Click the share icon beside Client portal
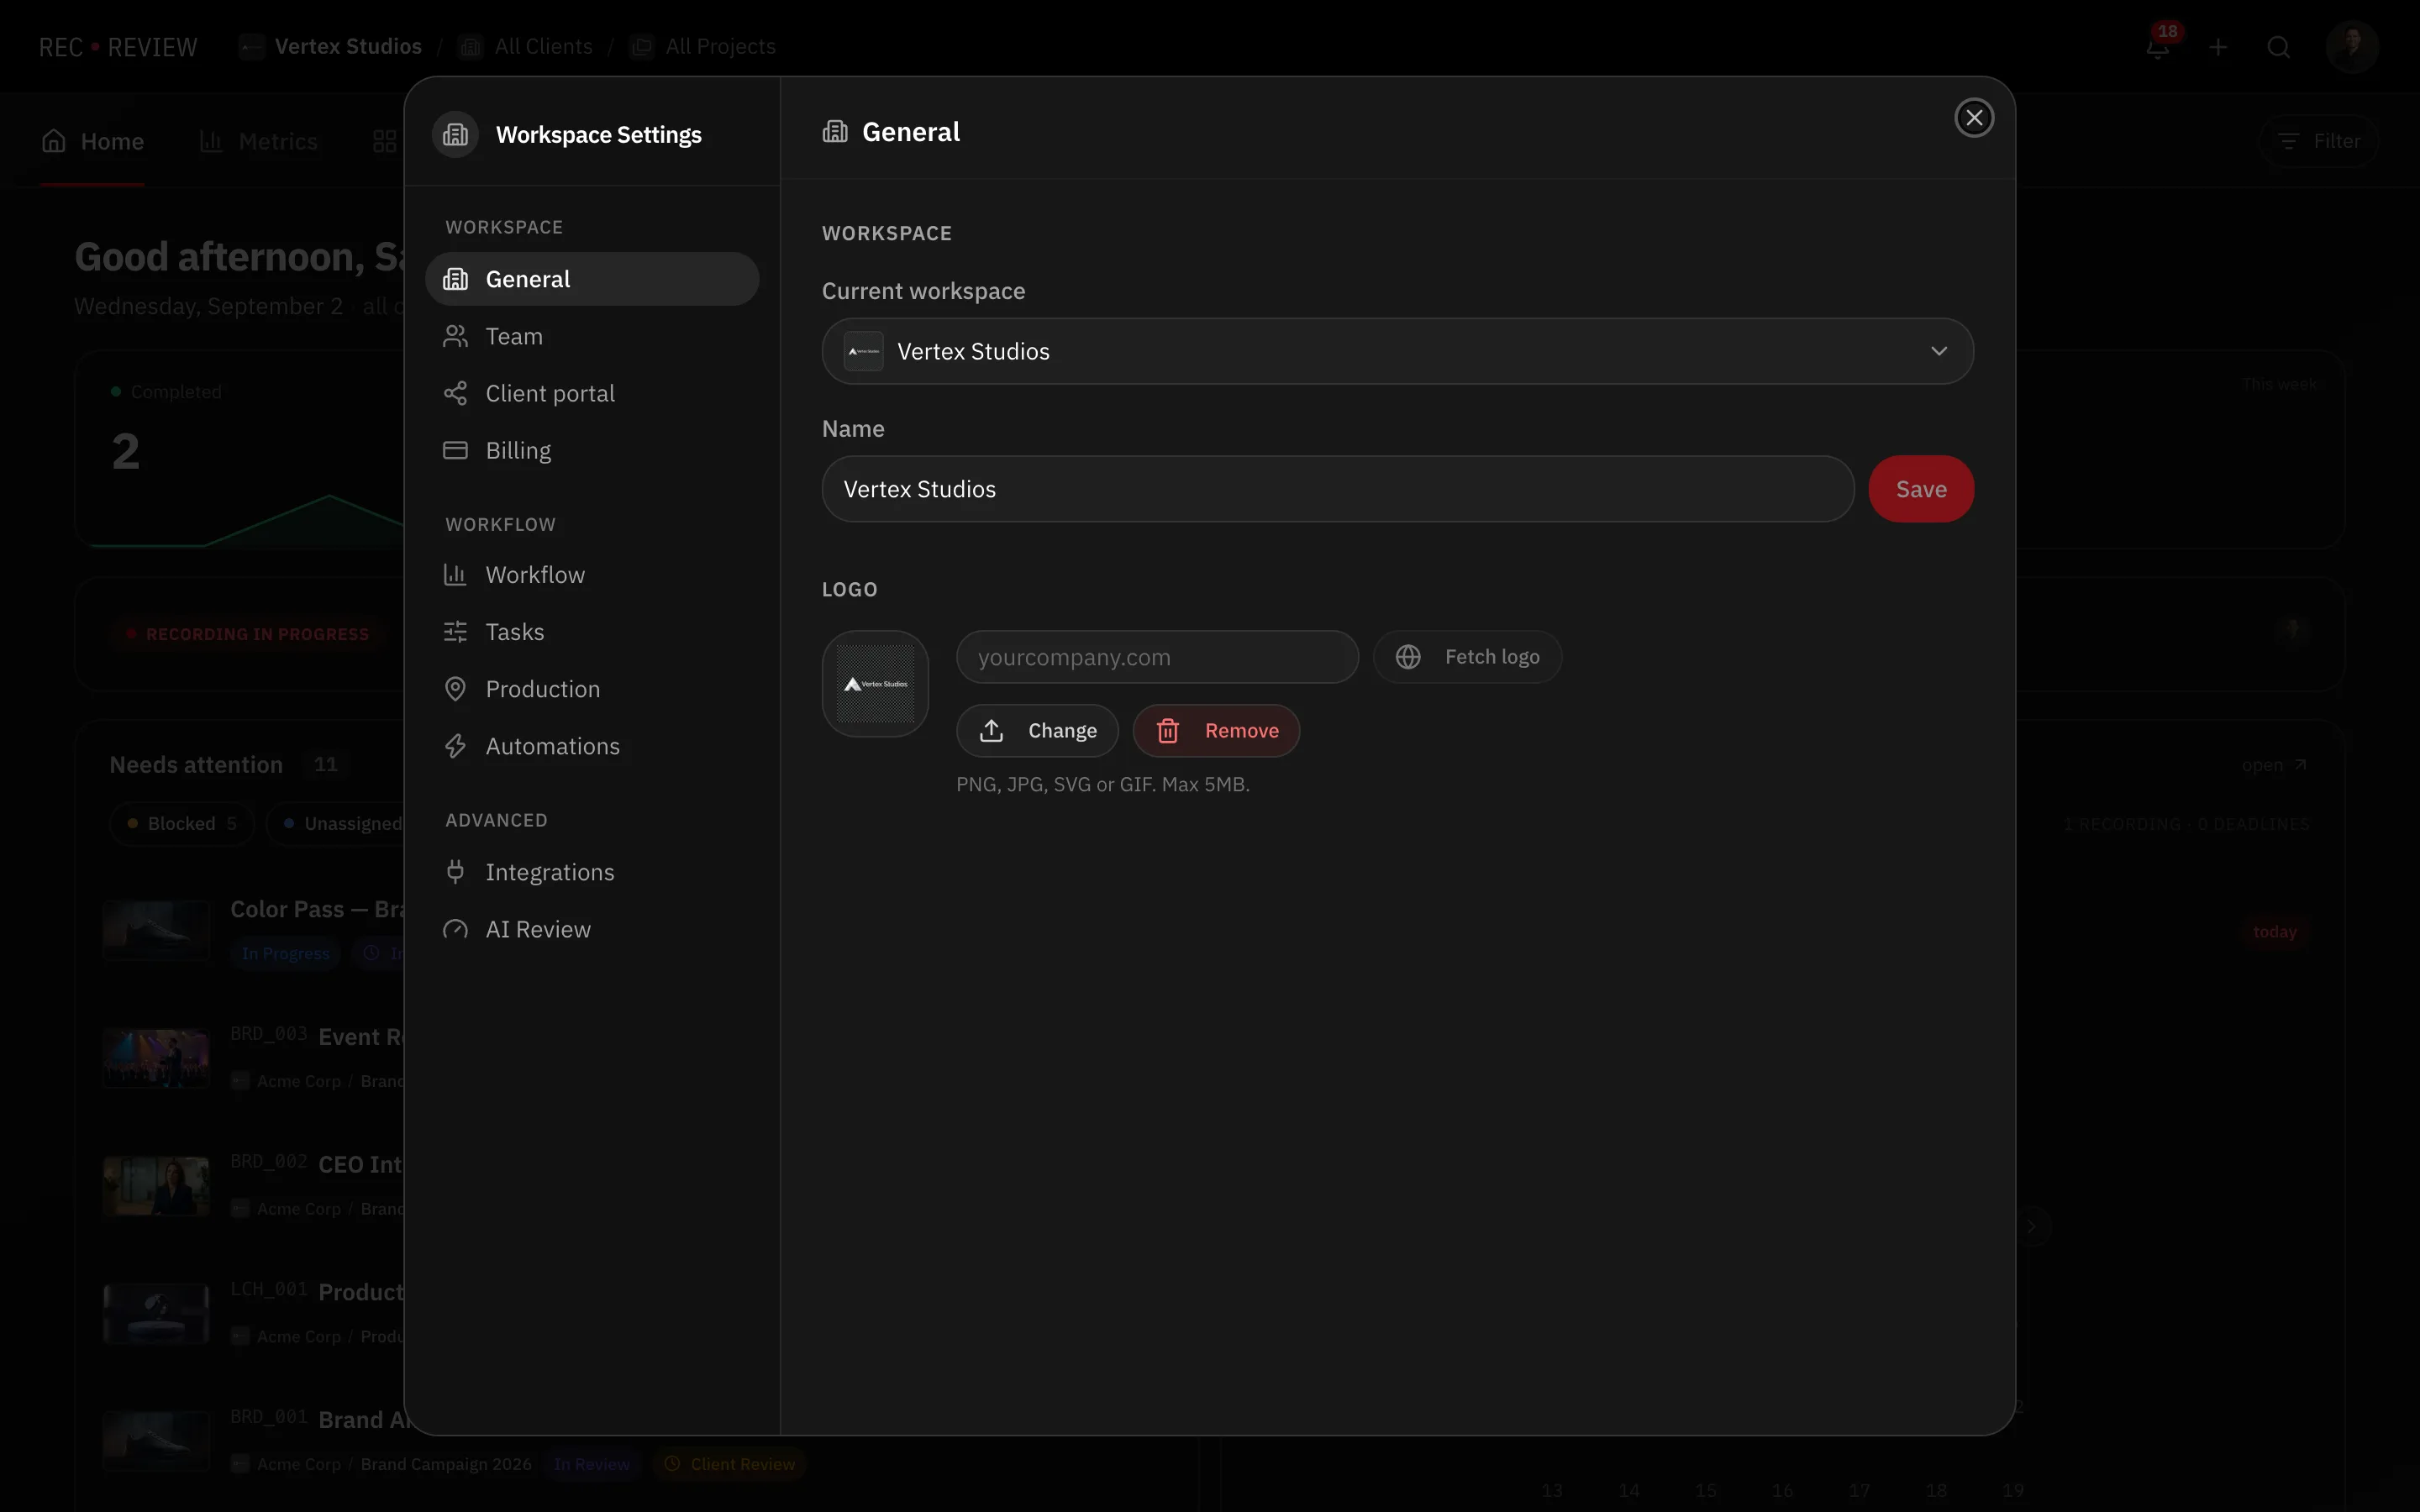Image resolution: width=2420 pixels, height=1512 pixels. 455,393
